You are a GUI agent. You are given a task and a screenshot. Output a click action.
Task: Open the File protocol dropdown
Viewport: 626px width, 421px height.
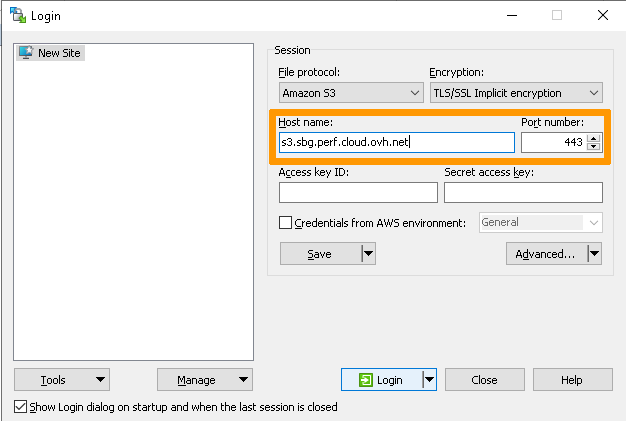[x=351, y=93]
